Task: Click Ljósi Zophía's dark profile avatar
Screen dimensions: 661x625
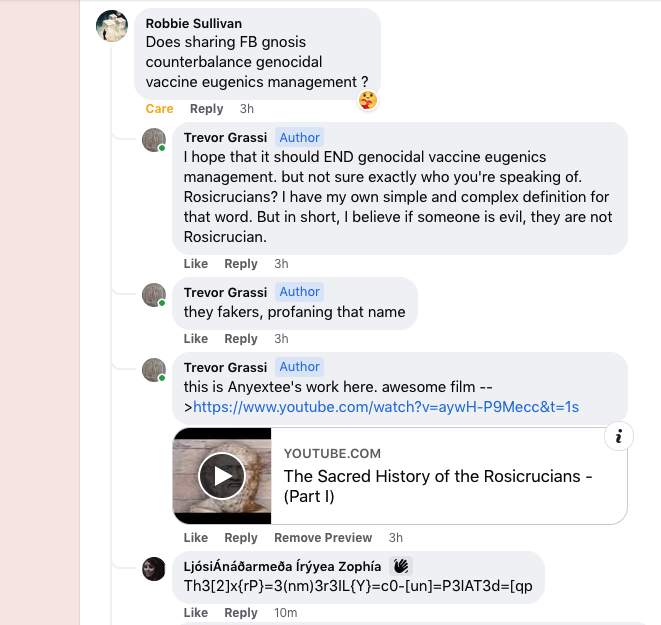Action: tap(153, 569)
